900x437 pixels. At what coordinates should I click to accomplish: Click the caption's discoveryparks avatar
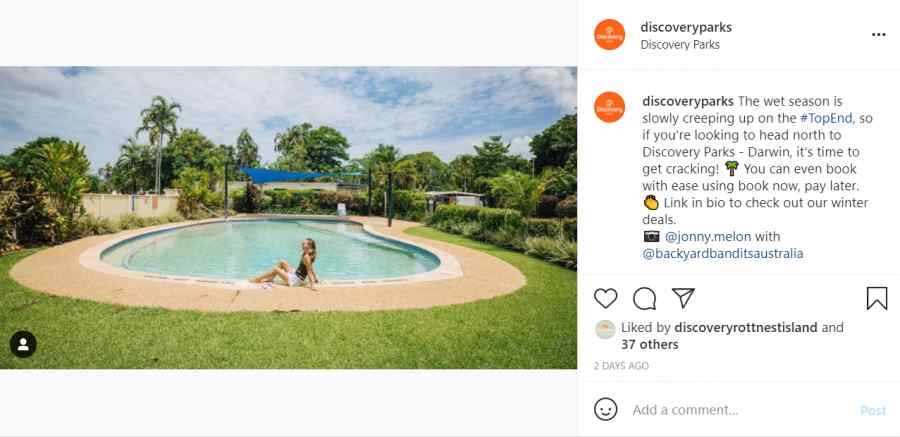[610, 107]
